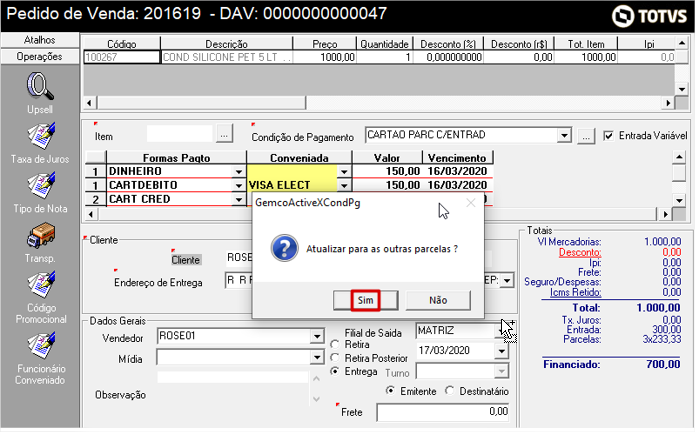Click the Item input field

pyautogui.click(x=180, y=134)
